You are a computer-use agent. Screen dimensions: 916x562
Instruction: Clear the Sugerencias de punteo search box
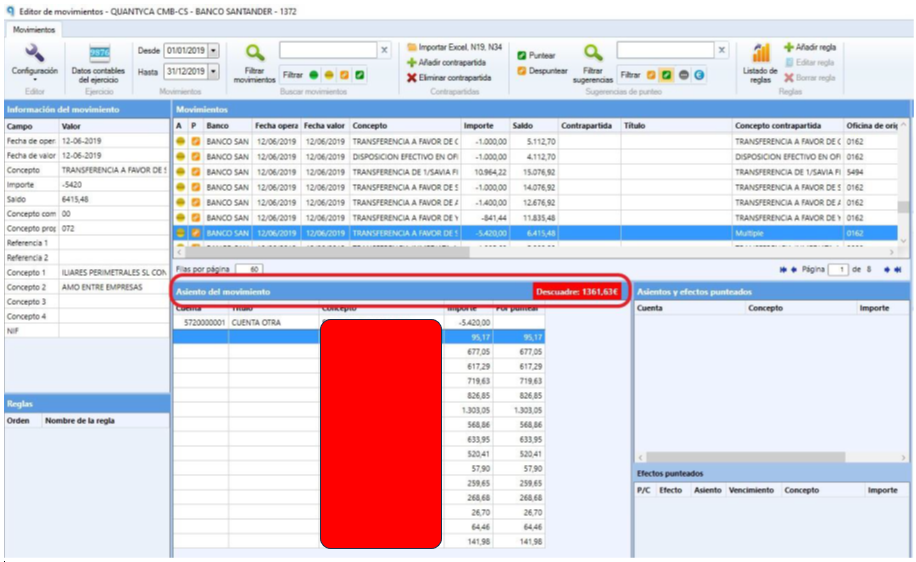(x=722, y=50)
